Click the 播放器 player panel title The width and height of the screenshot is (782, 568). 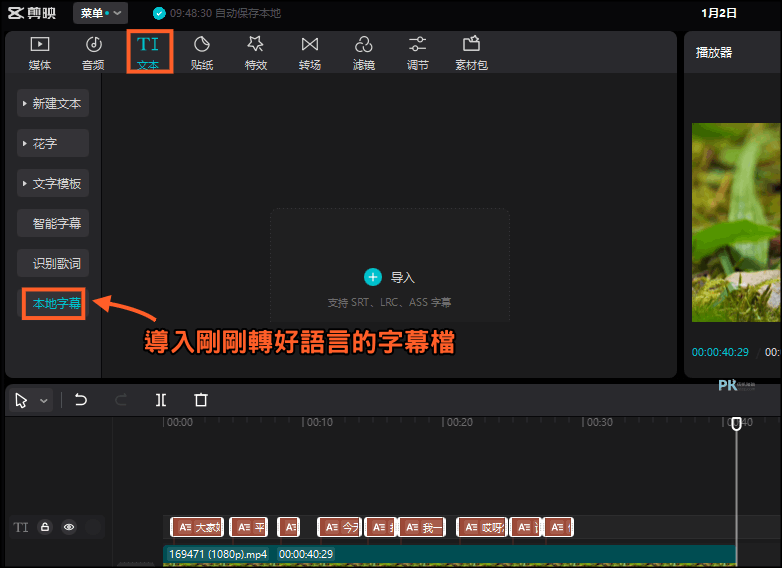(x=714, y=52)
